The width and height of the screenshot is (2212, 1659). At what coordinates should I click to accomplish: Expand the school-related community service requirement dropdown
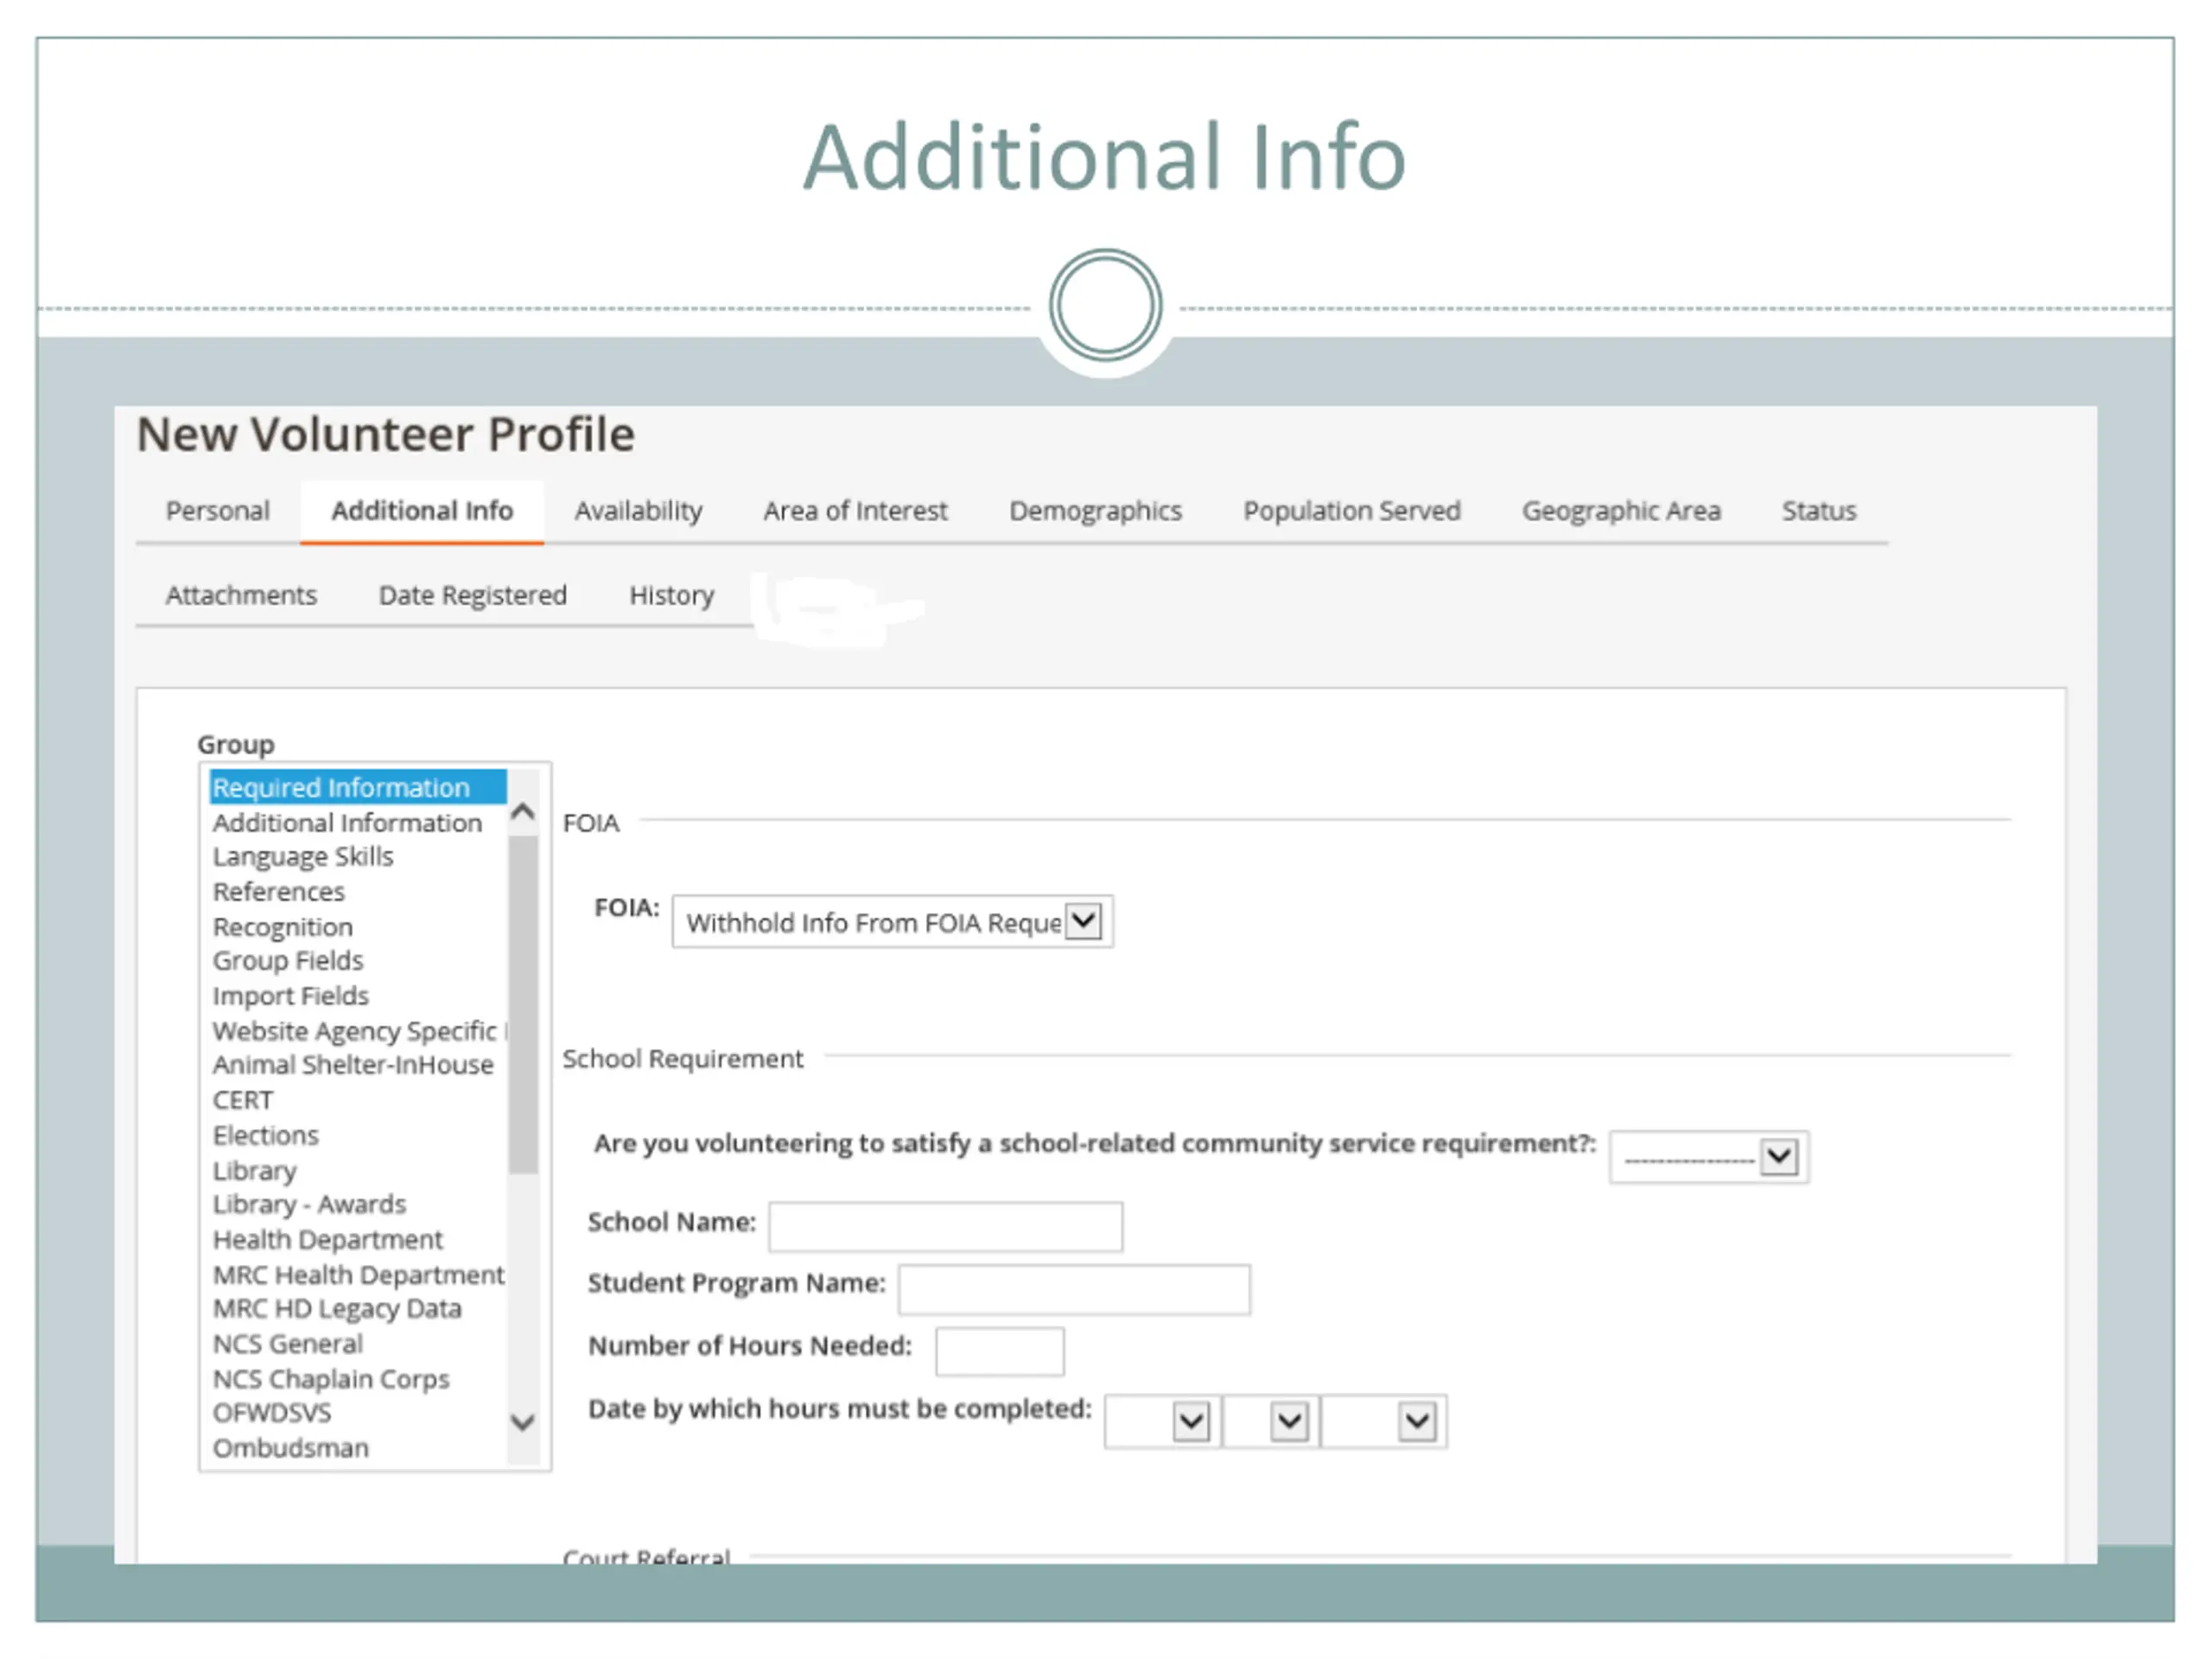point(1777,1157)
